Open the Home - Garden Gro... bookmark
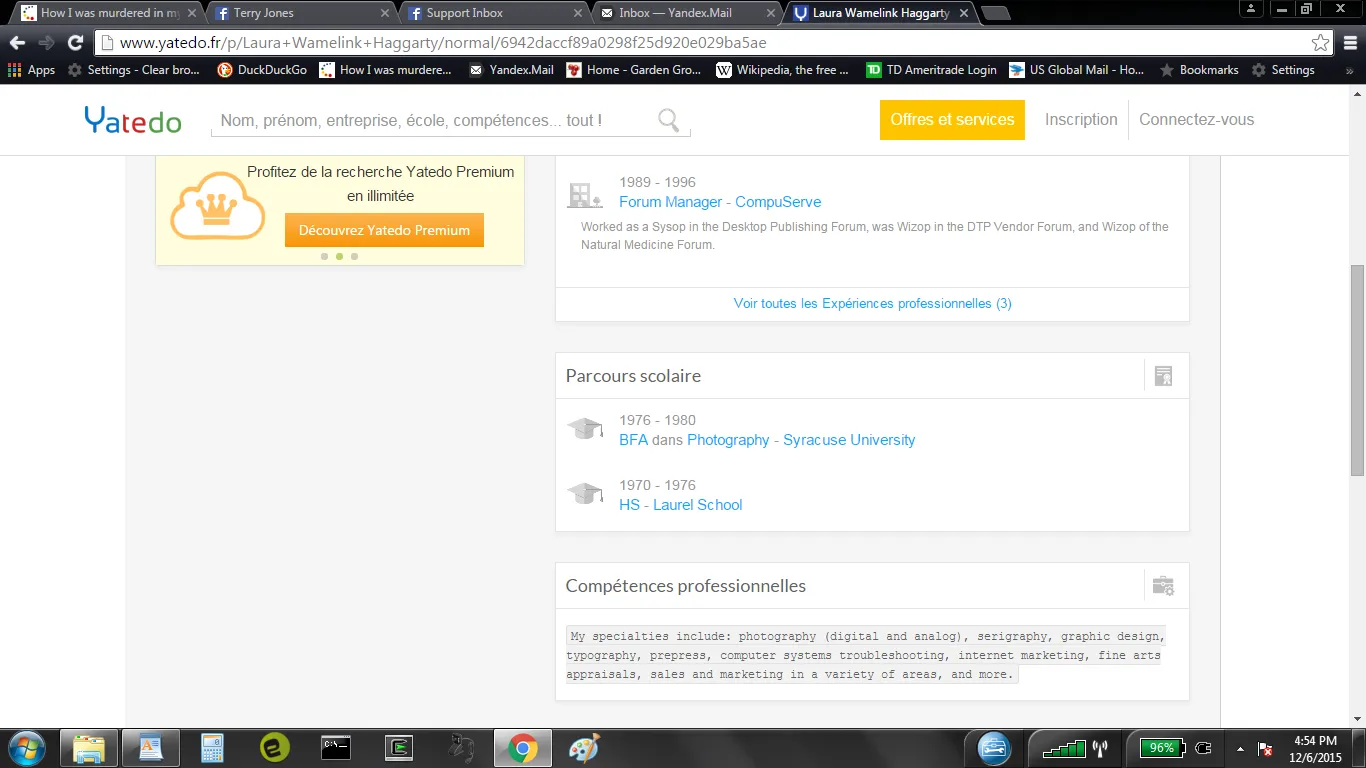 tap(634, 70)
